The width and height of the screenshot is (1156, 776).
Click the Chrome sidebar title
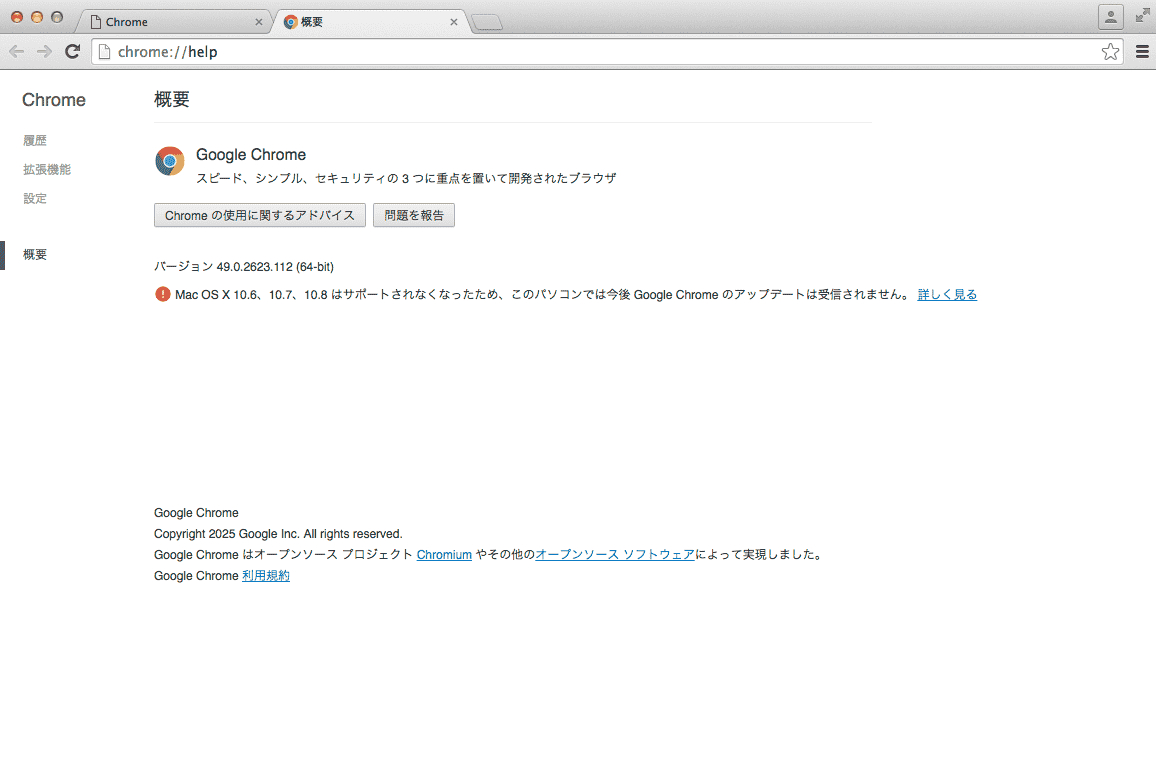tap(54, 99)
